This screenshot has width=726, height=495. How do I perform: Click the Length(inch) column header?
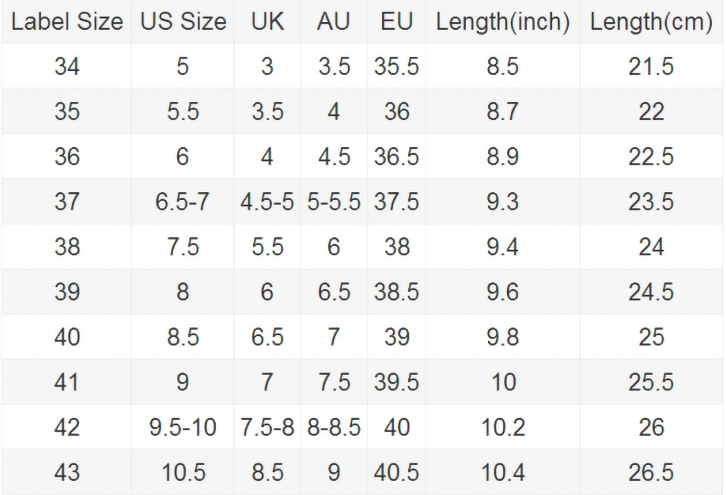point(503,21)
